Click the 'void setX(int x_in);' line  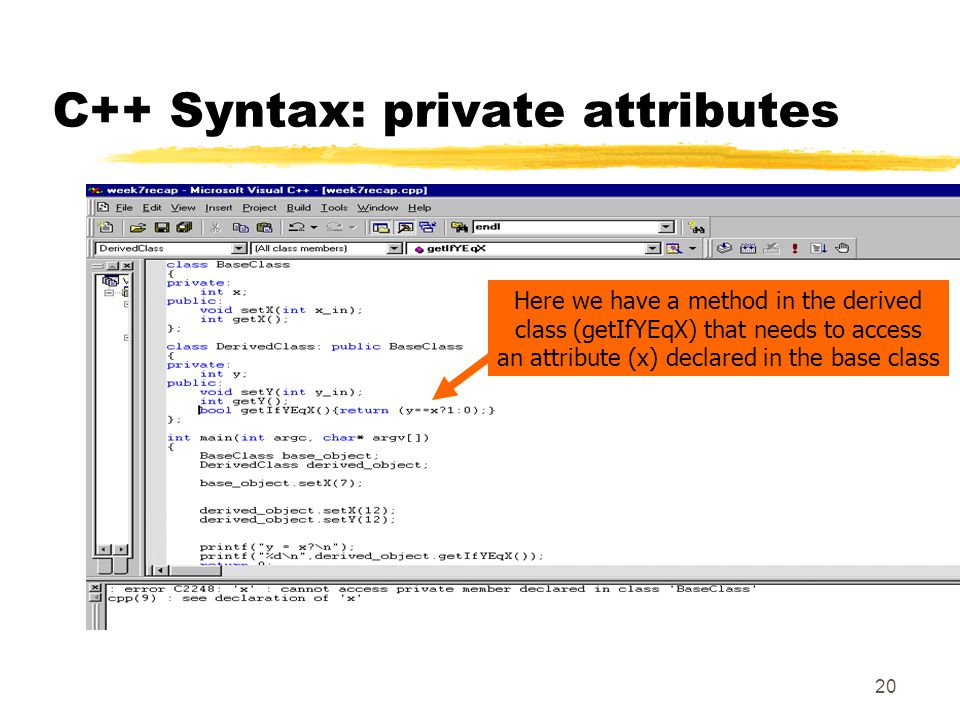[x=281, y=310]
